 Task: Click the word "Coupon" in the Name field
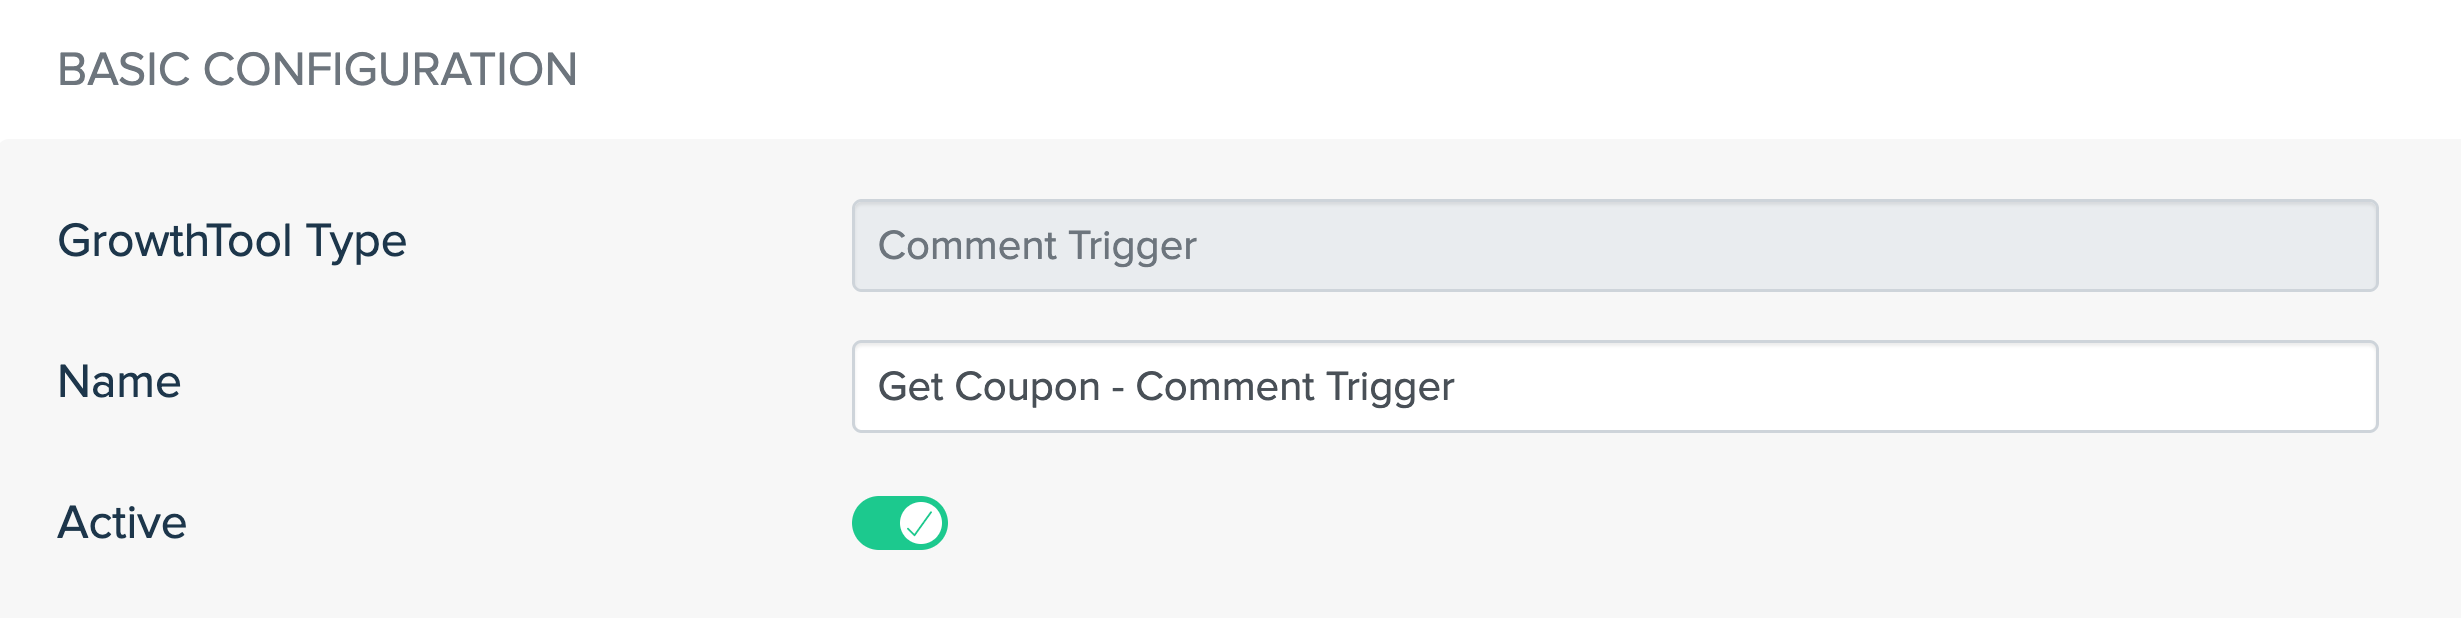coord(1027,387)
